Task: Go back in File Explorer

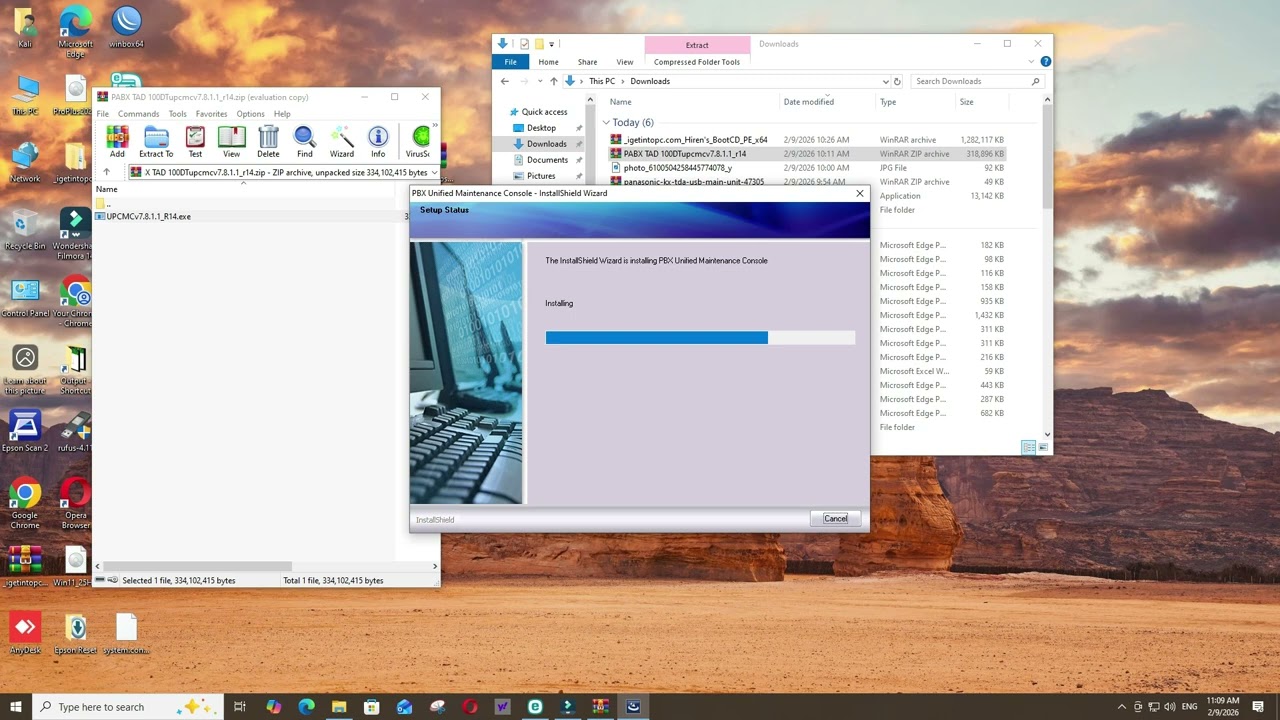Action: pos(505,81)
